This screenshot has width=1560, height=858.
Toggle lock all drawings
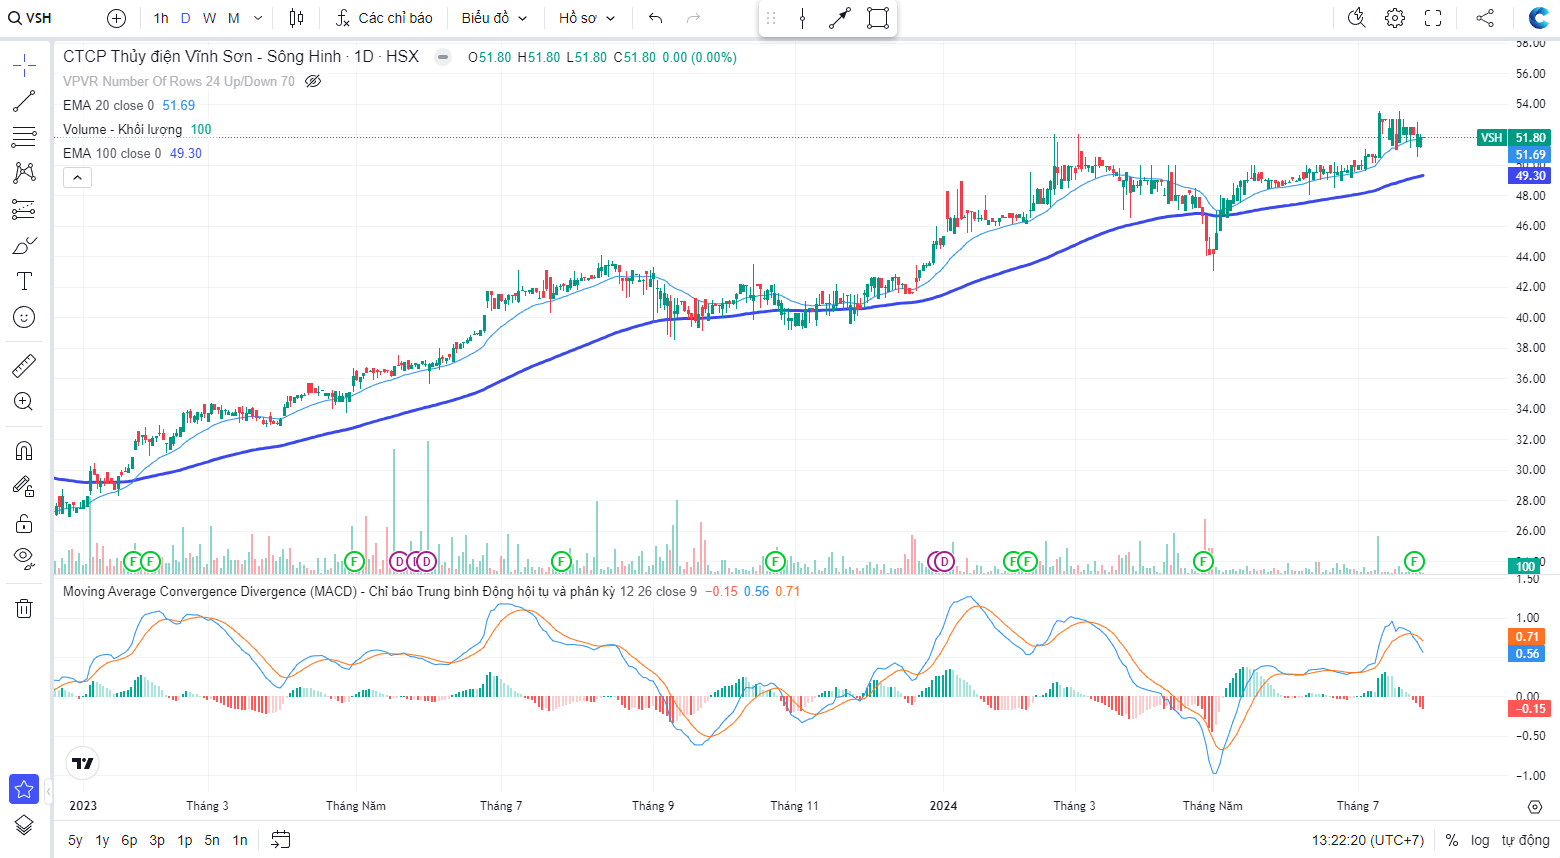coord(24,523)
